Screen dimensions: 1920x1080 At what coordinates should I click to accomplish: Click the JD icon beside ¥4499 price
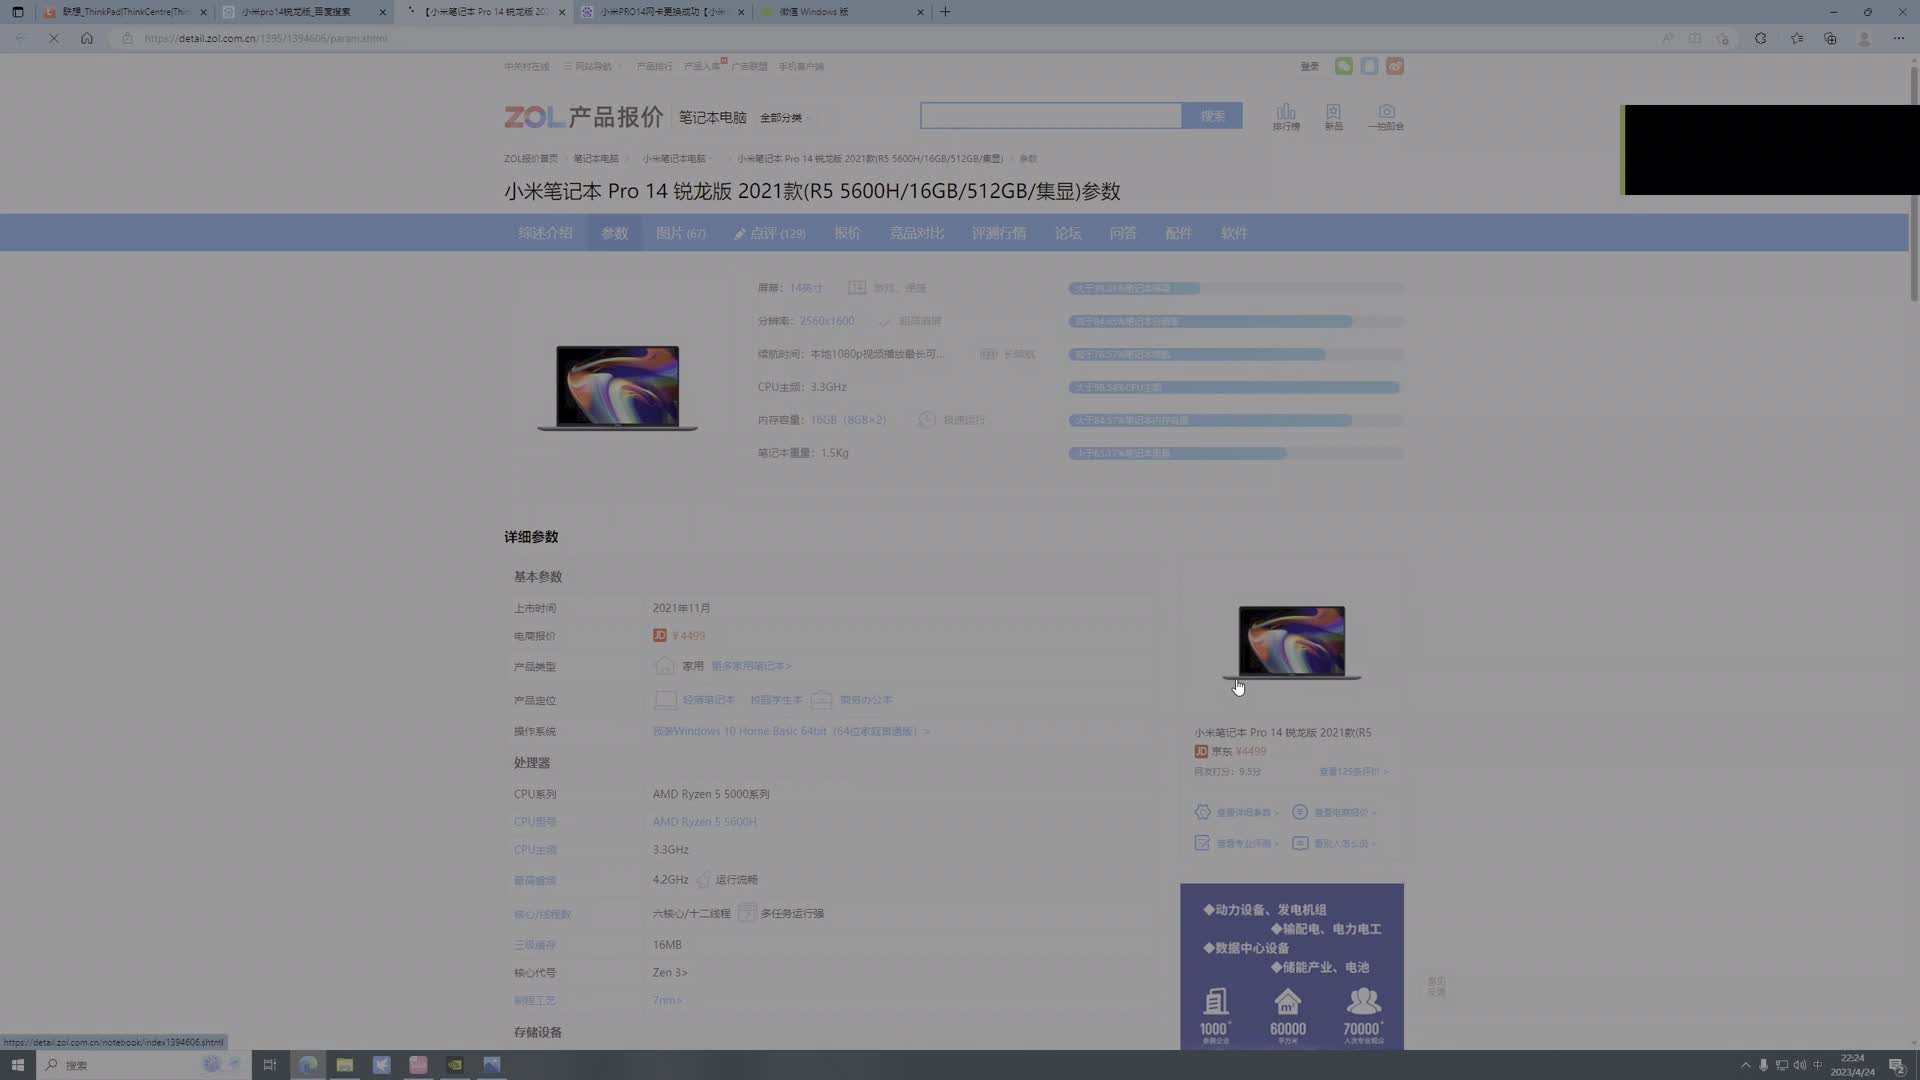tap(660, 636)
